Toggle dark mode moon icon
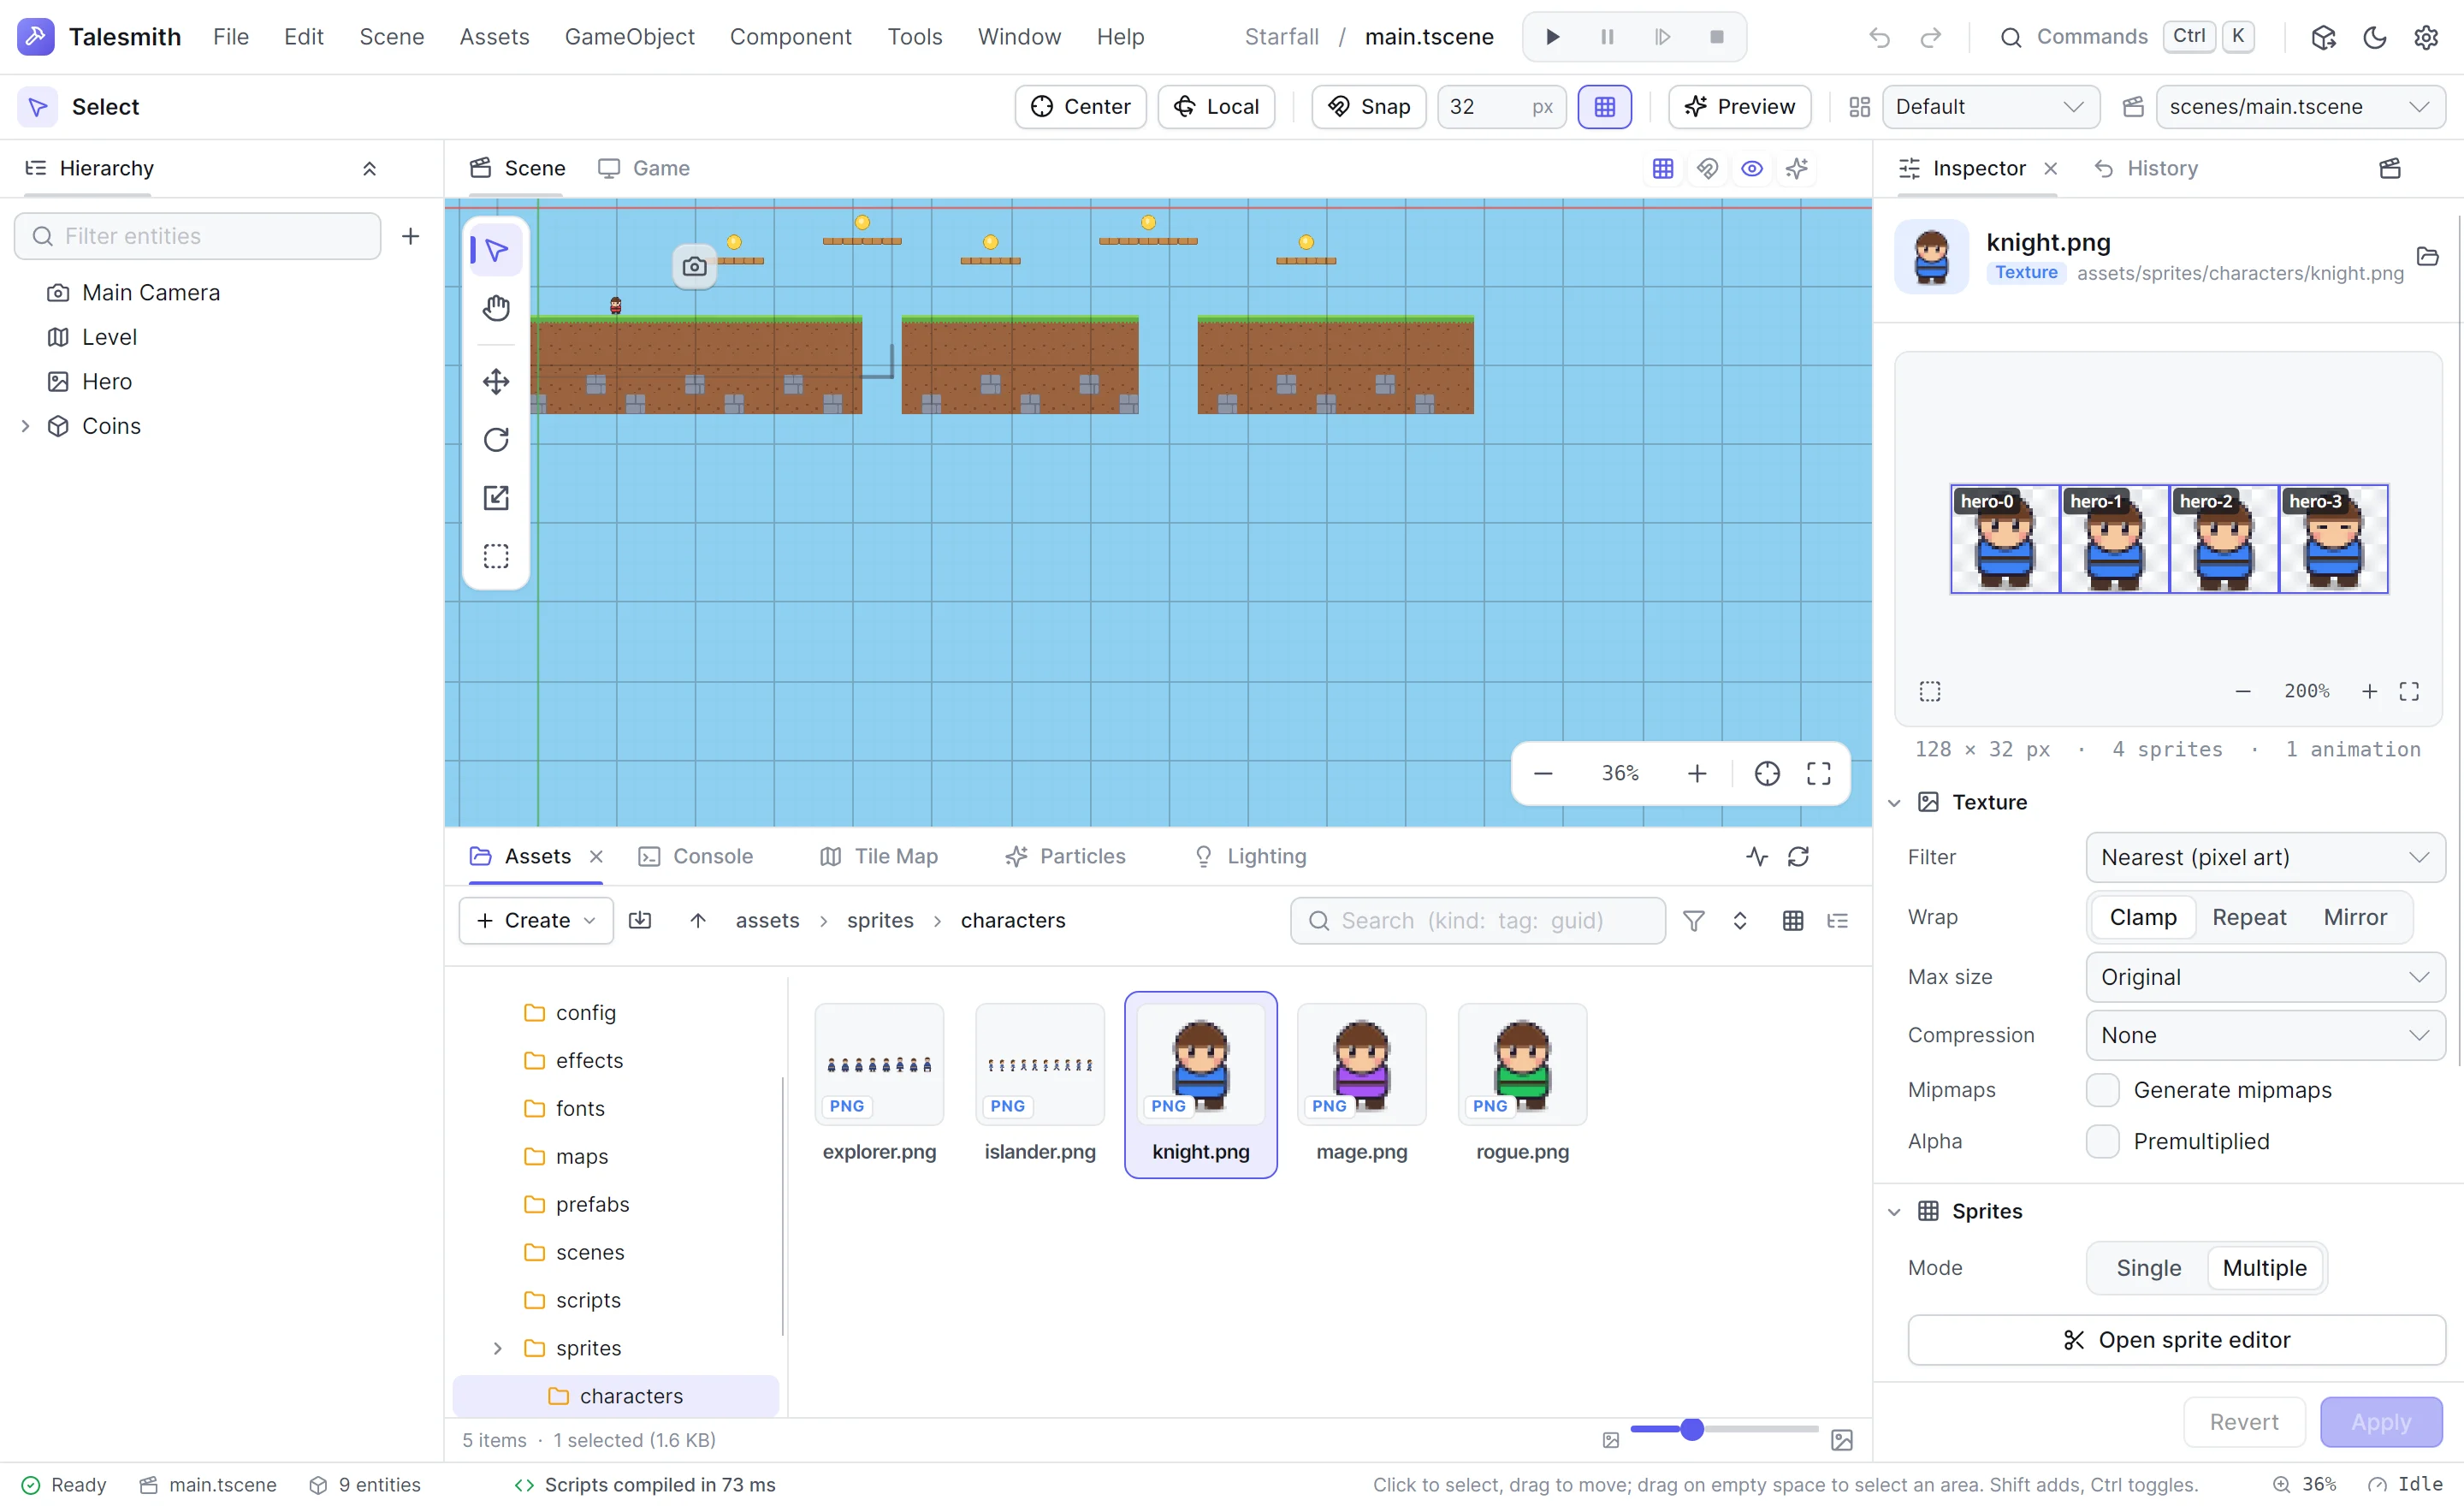Image resolution: width=2464 pixels, height=1506 pixels. (2375, 37)
